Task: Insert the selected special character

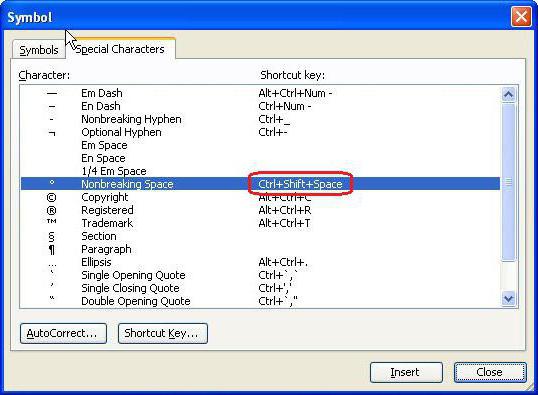Action: [406, 372]
